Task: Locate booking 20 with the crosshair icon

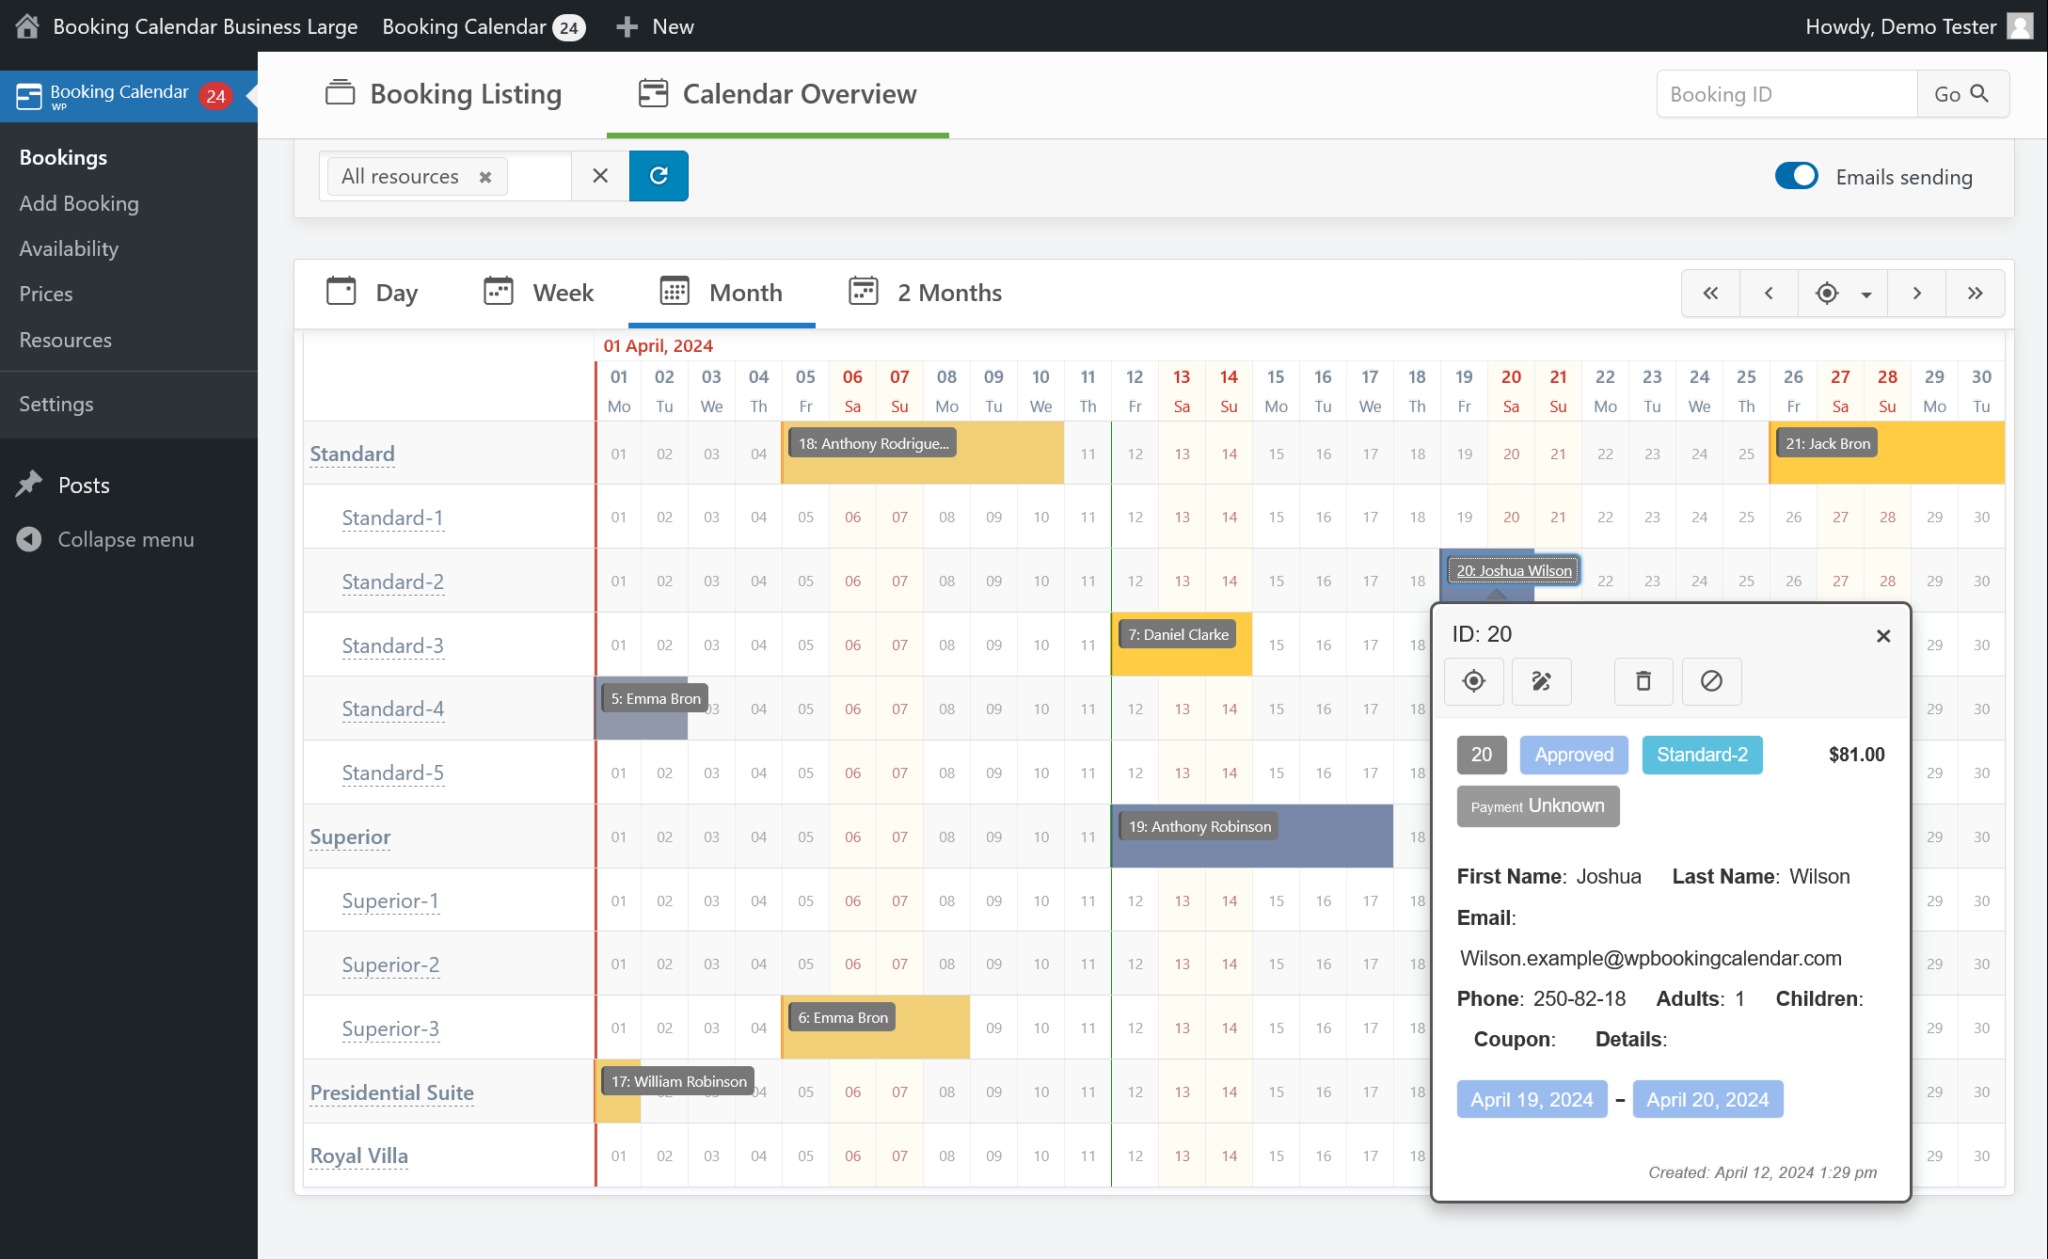Action: click(x=1474, y=681)
